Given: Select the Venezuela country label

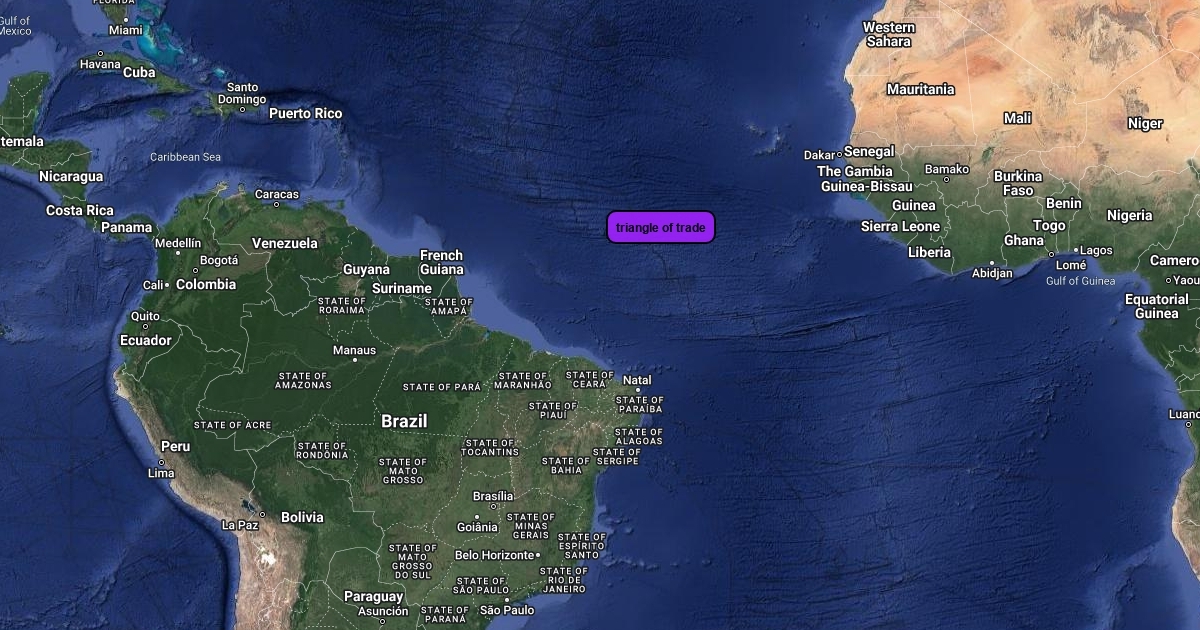Looking at the screenshot, I should tap(285, 243).
